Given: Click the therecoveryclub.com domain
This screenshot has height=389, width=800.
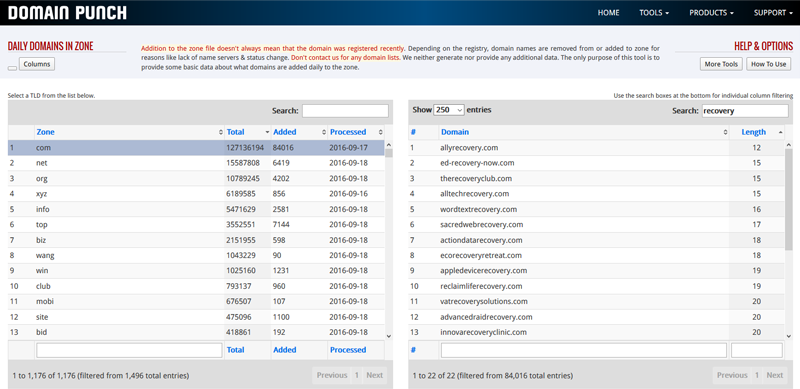Looking at the screenshot, I should tap(476, 179).
